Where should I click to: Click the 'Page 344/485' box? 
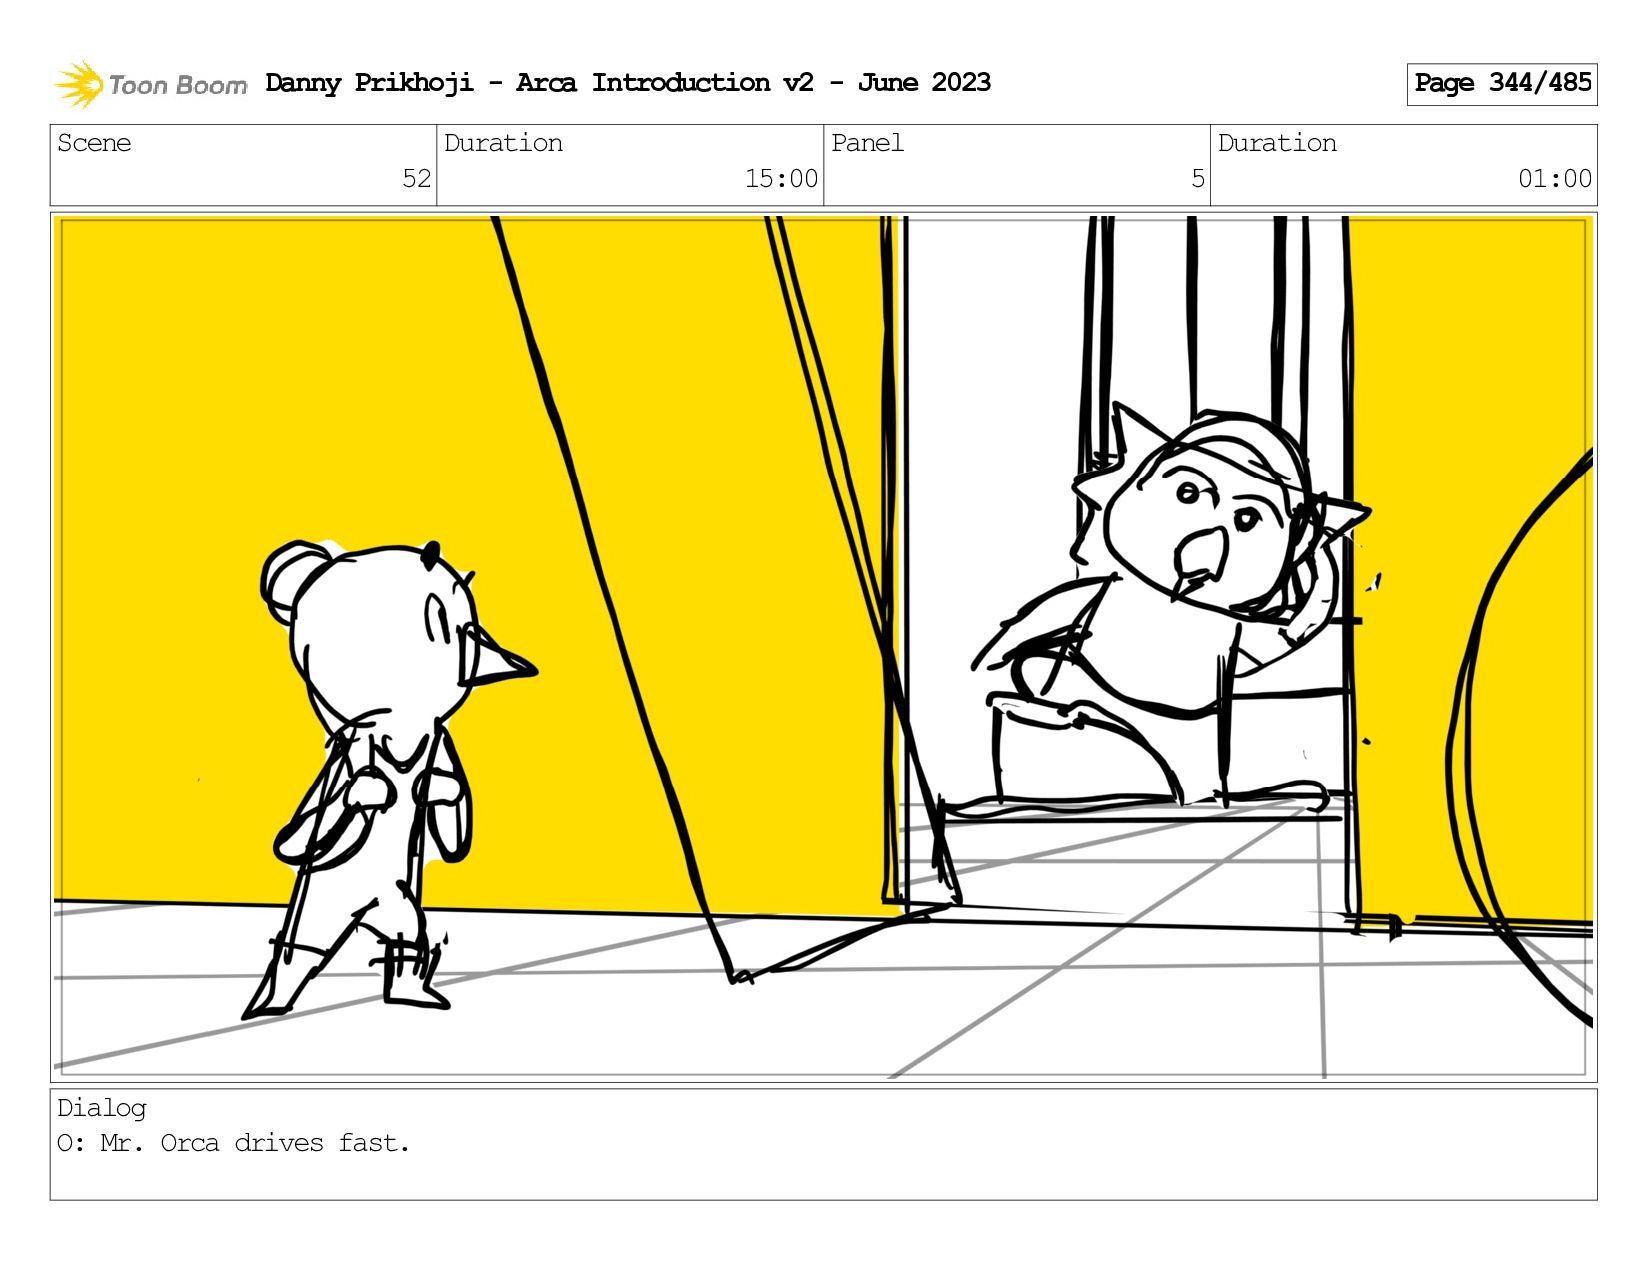[1502, 84]
